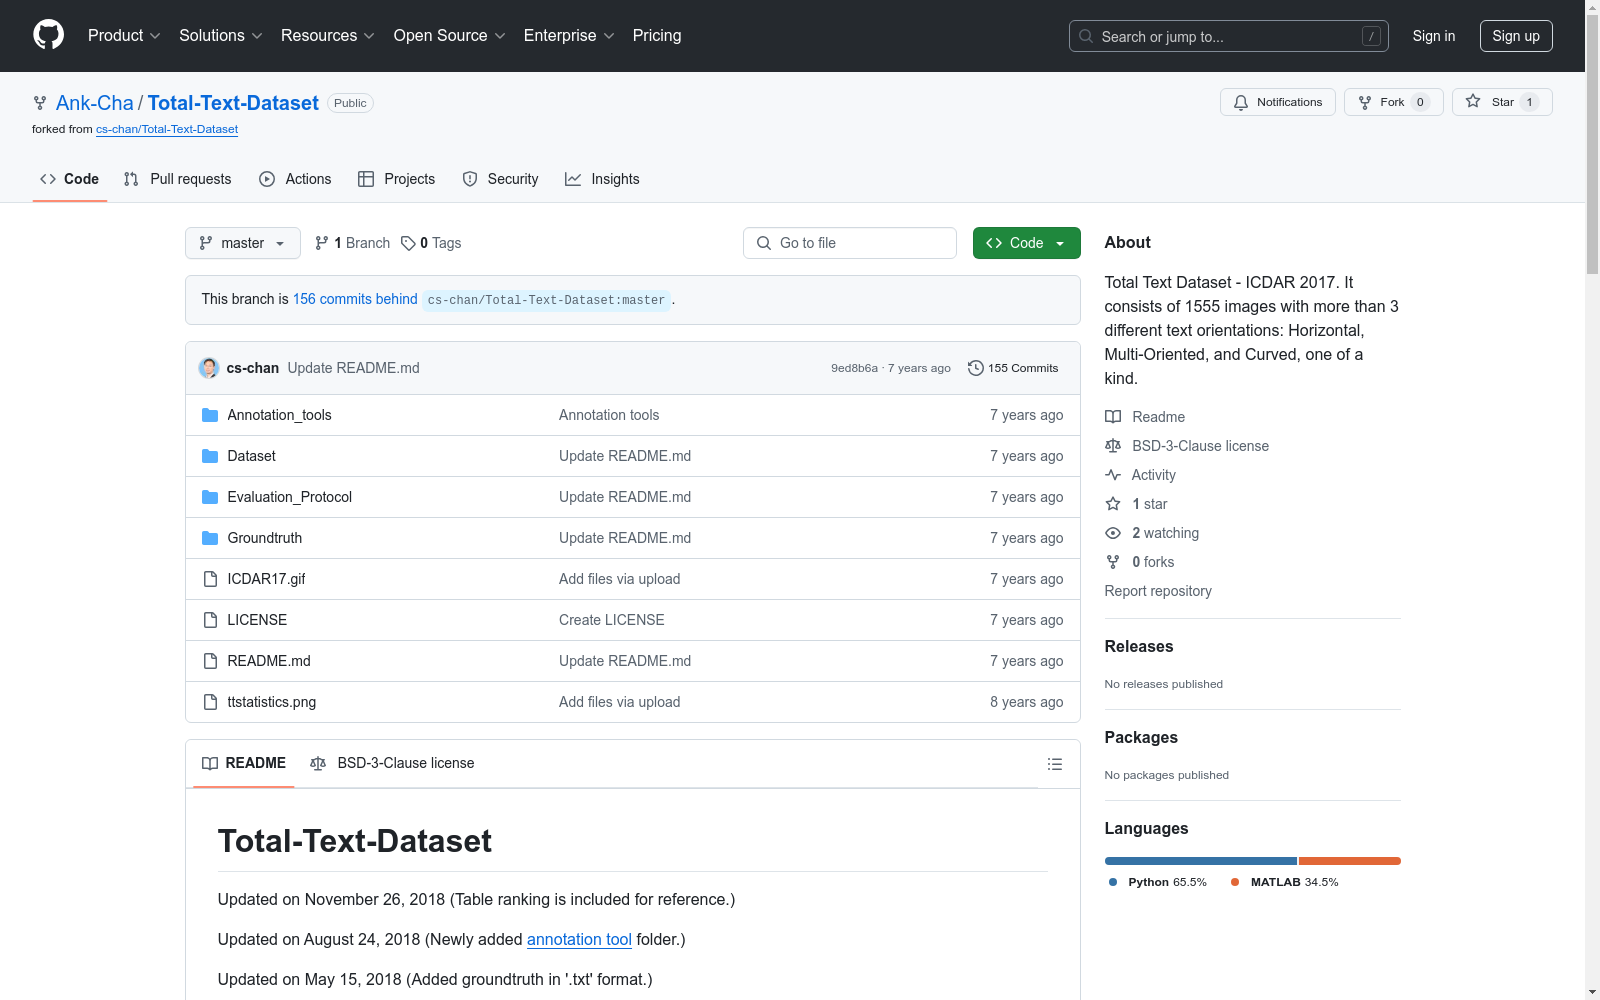View the 155 Commits history
This screenshot has height=1000, width=1600.
pyautogui.click(x=1013, y=368)
